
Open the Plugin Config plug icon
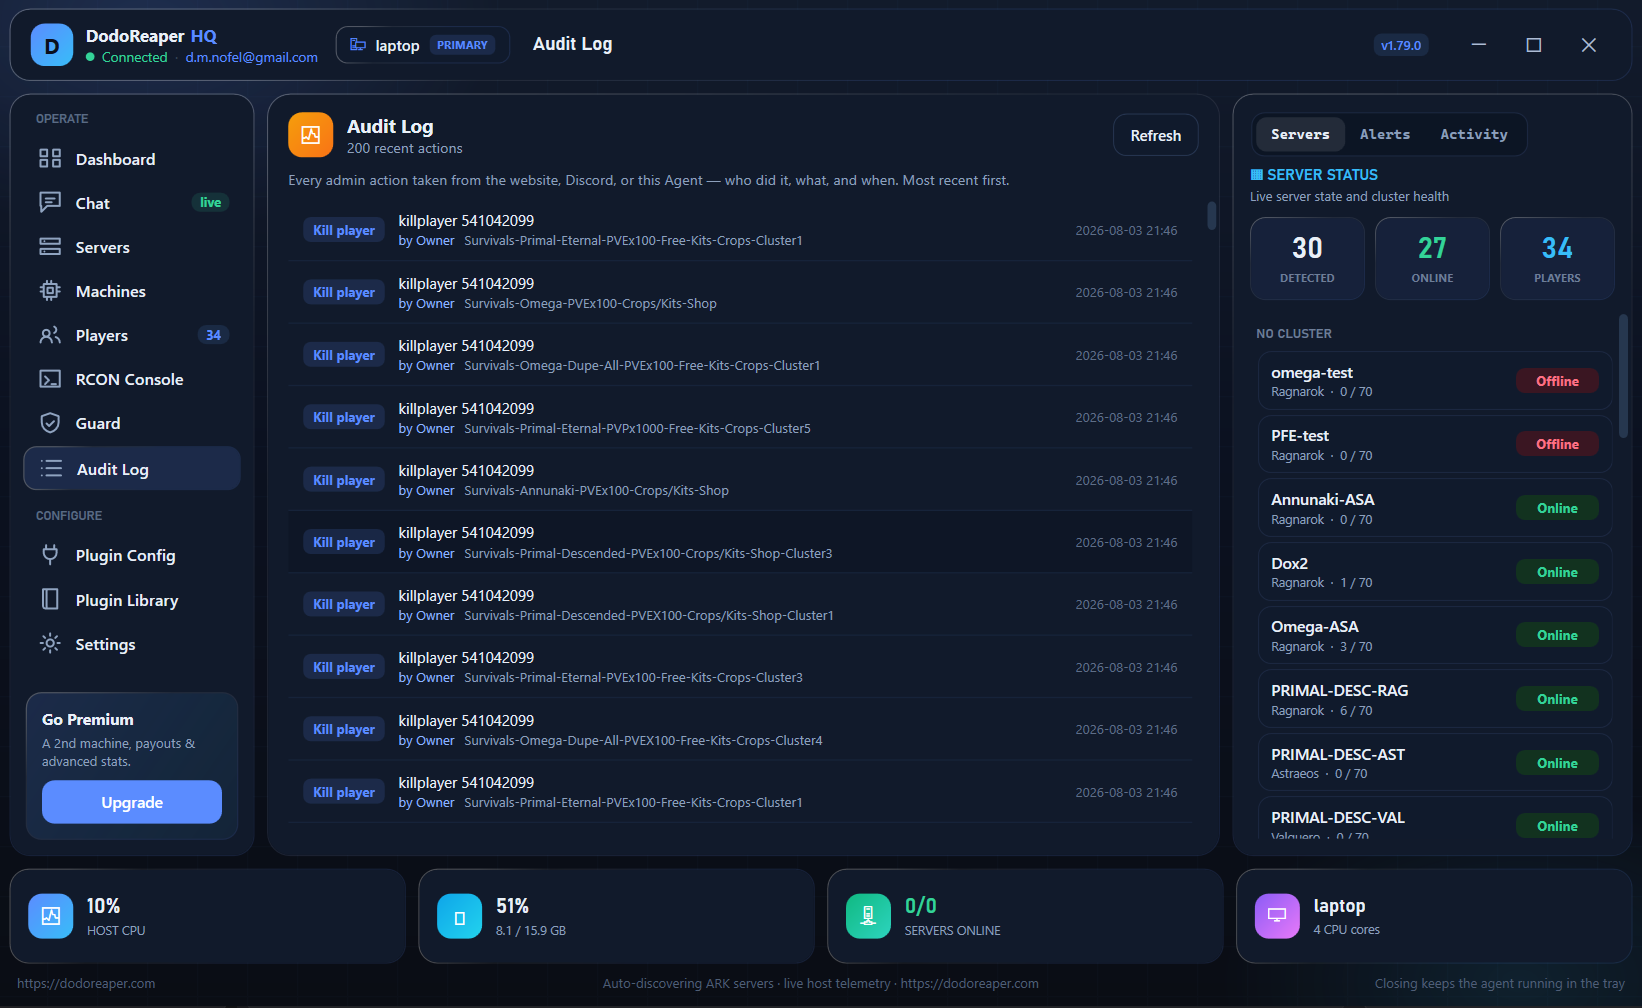50,555
